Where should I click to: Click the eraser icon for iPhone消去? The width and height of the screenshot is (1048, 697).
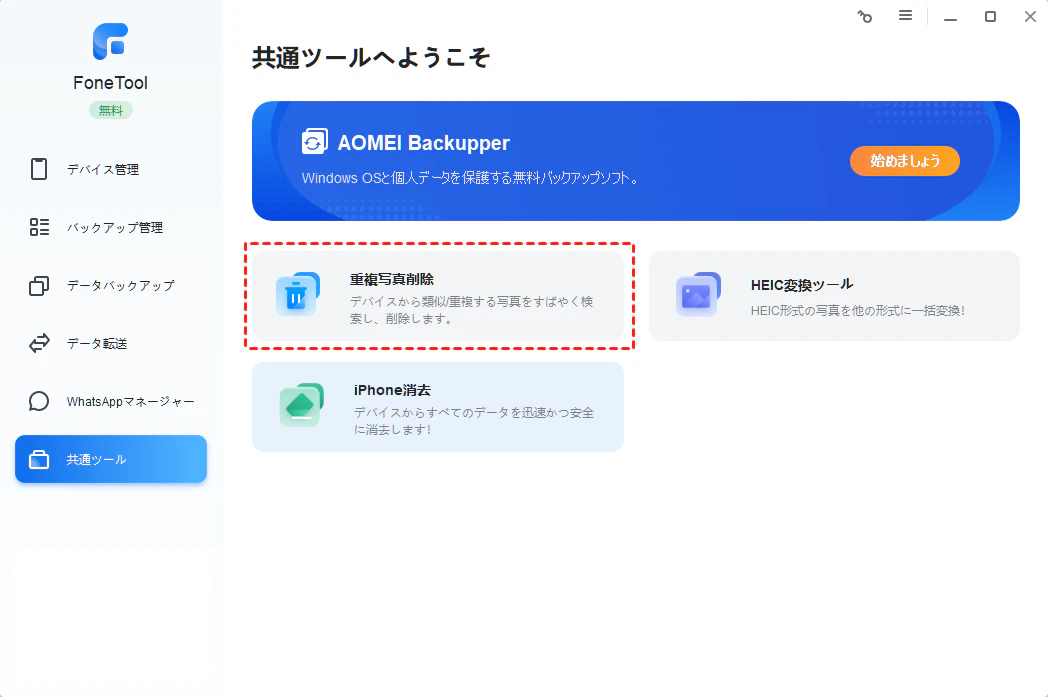click(x=301, y=405)
